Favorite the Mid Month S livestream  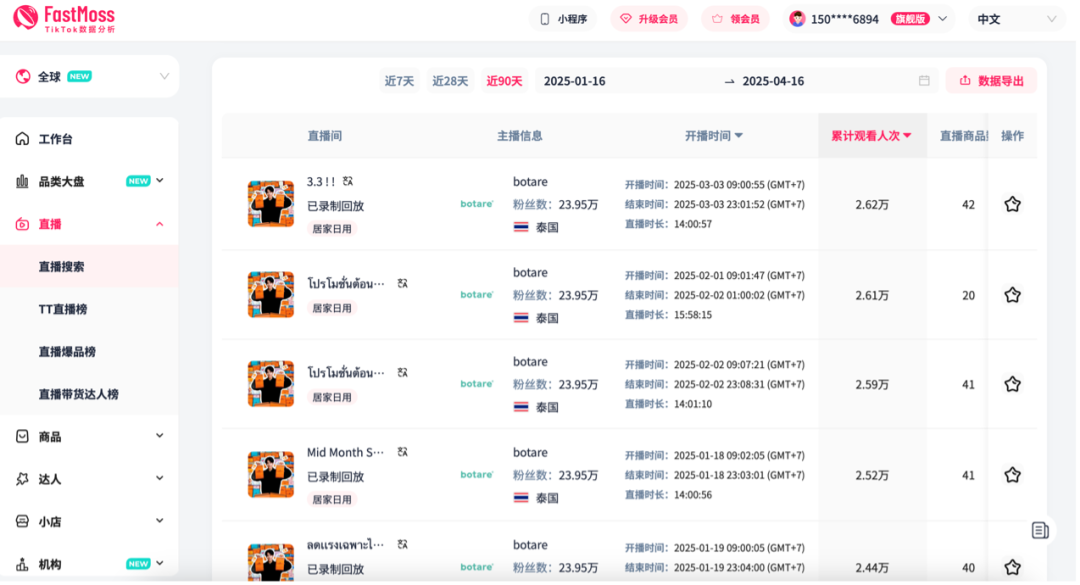(x=1012, y=475)
